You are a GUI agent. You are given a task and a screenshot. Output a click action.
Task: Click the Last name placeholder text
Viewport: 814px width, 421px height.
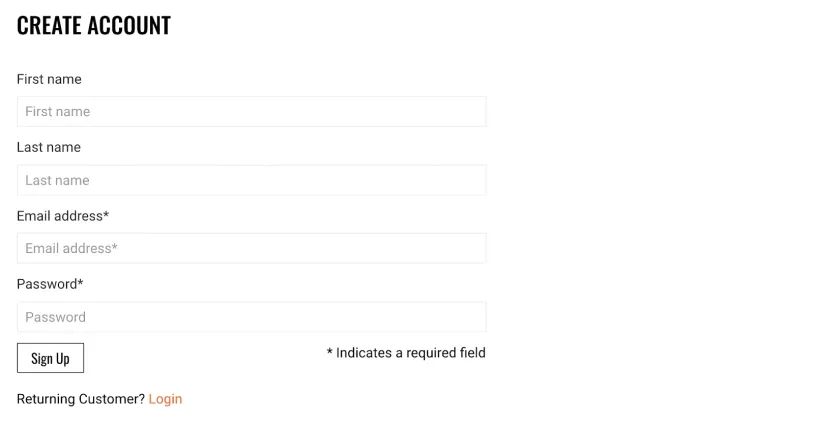(x=57, y=180)
